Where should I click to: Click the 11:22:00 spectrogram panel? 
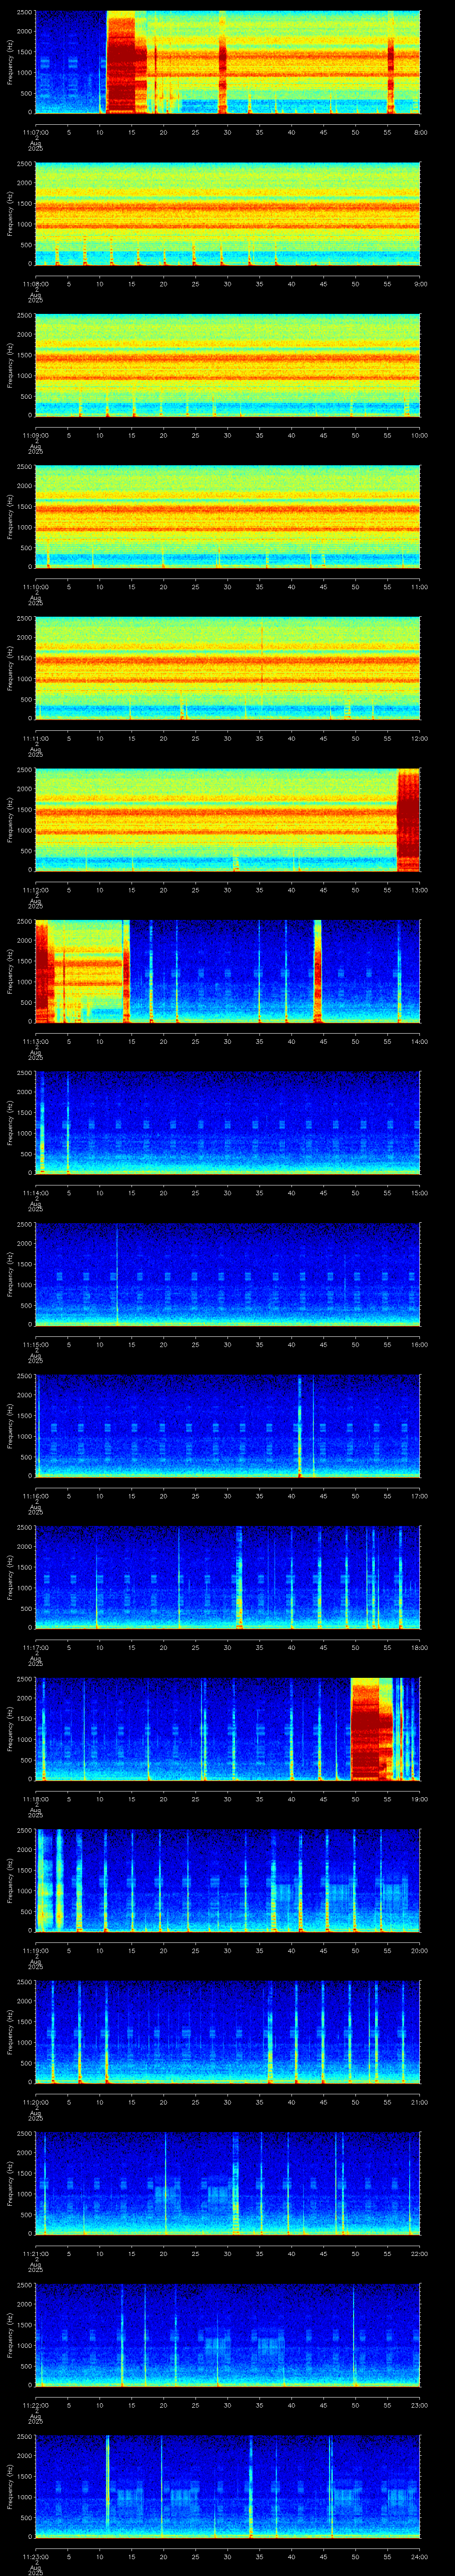(x=228, y=2335)
